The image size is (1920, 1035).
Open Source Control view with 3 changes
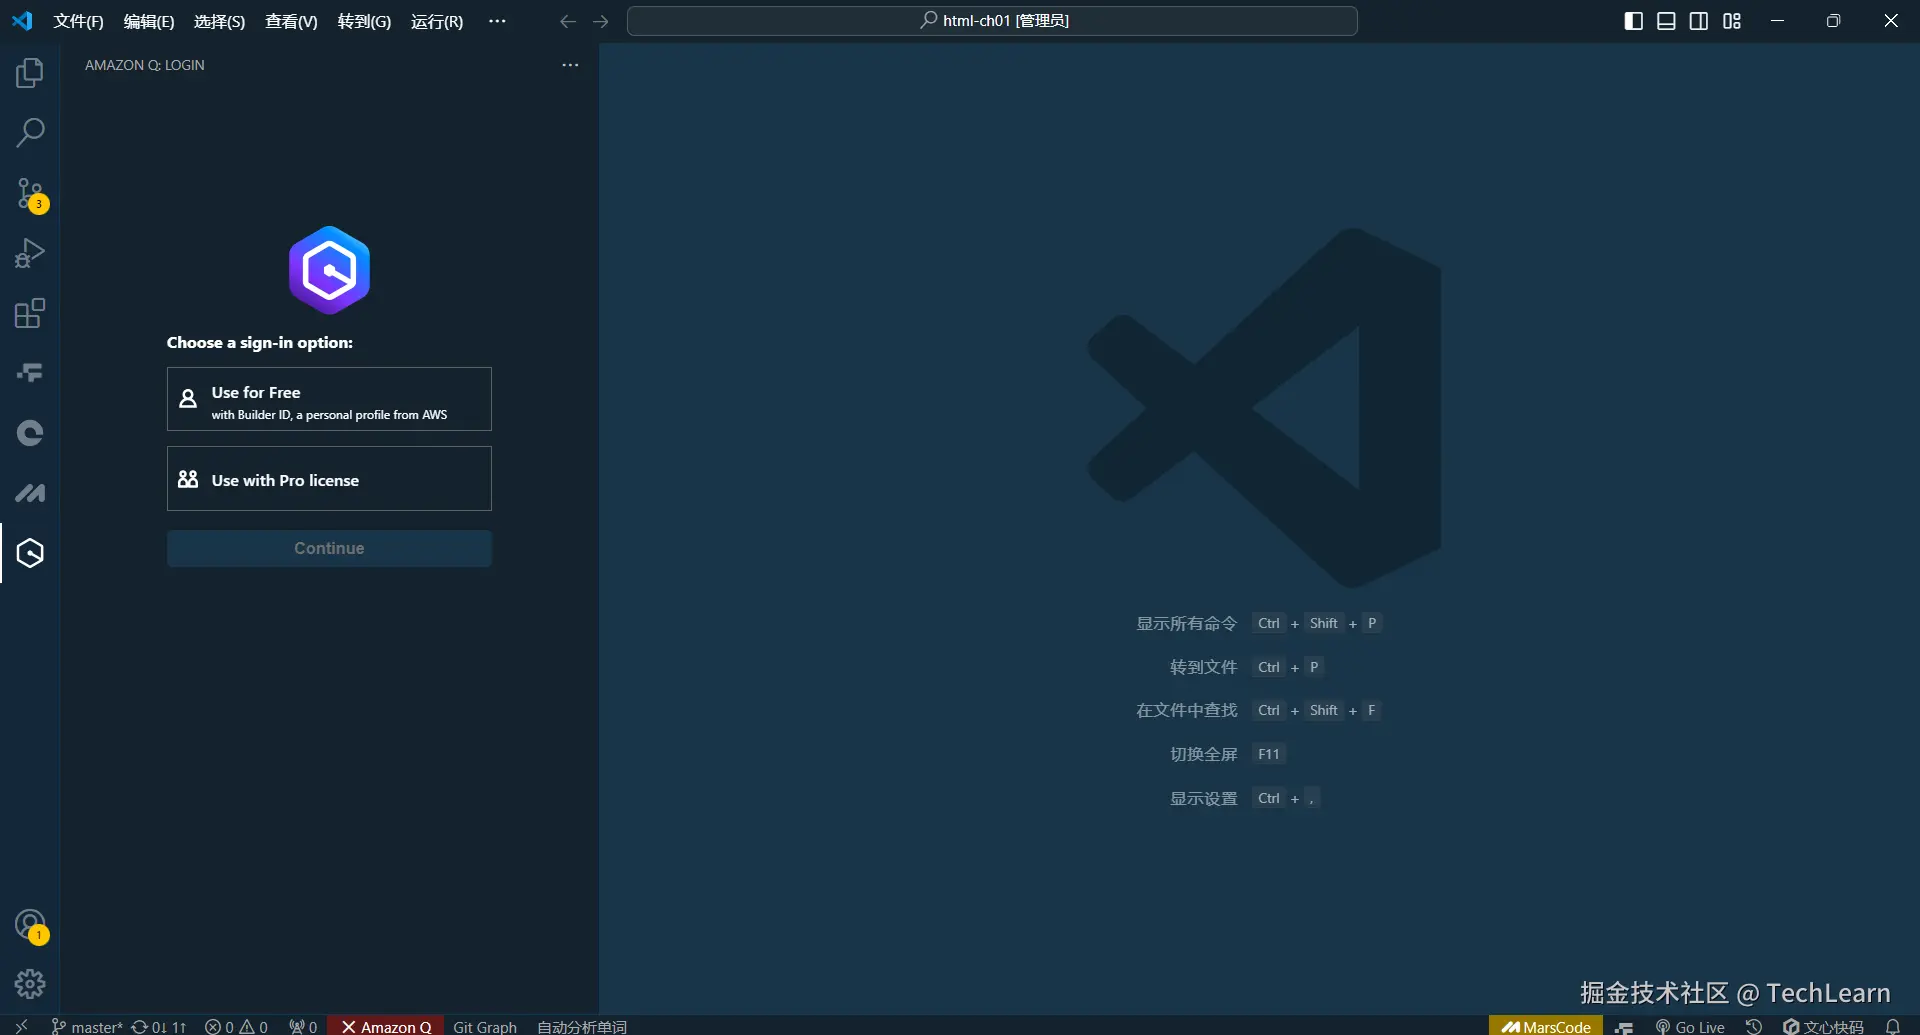coord(30,194)
